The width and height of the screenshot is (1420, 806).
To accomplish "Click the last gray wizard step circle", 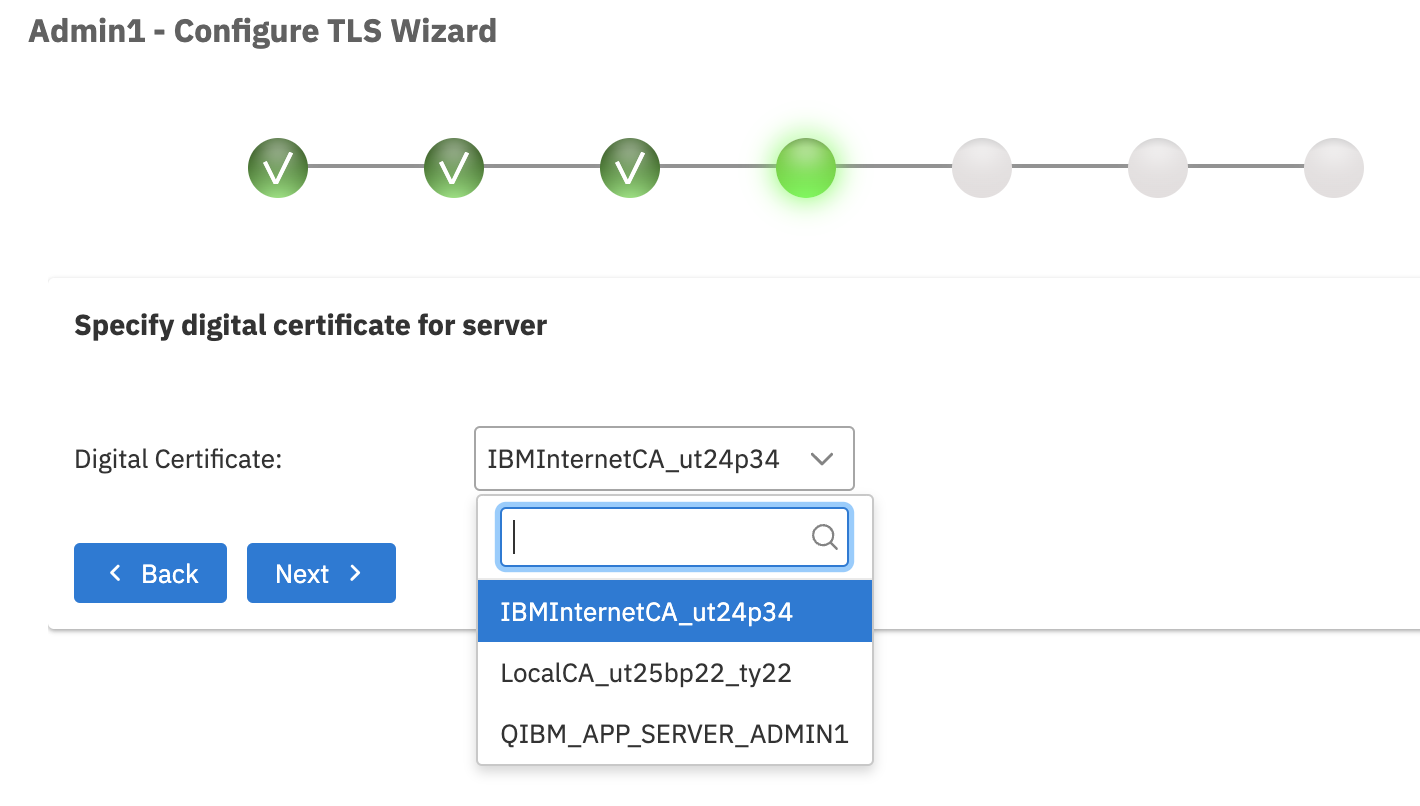I will tap(1334, 168).
